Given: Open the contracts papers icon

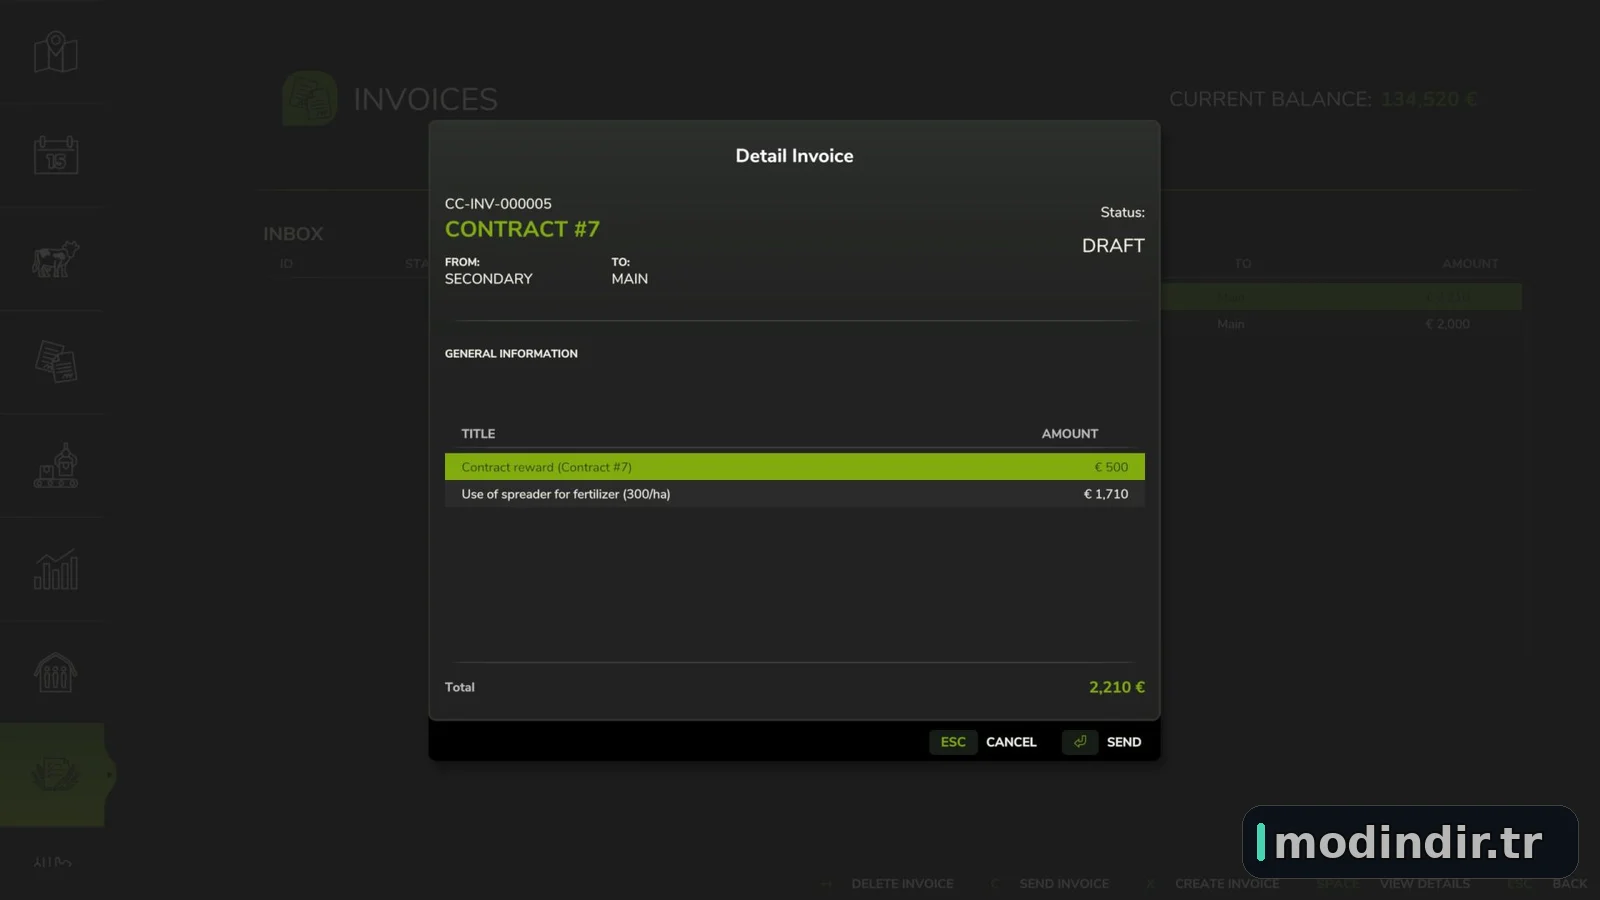Looking at the screenshot, I should click(x=56, y=362).
